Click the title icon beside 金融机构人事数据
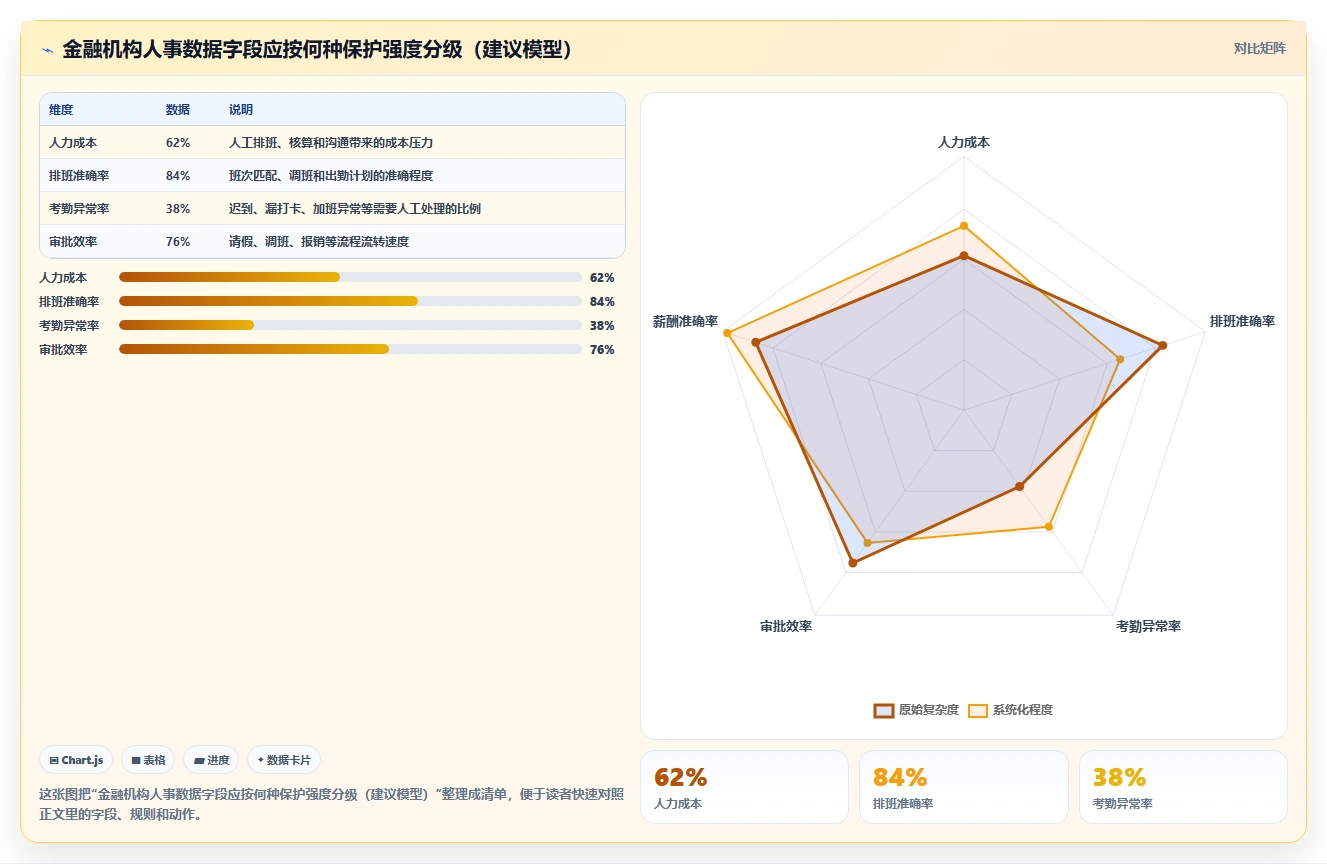Screen dimensions: 1327x864 [47, 49]
